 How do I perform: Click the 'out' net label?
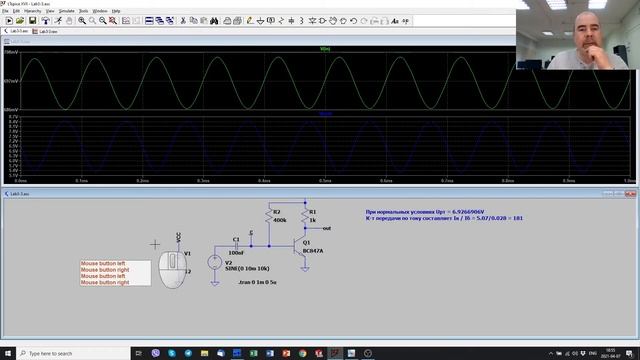tap(327, 228)
